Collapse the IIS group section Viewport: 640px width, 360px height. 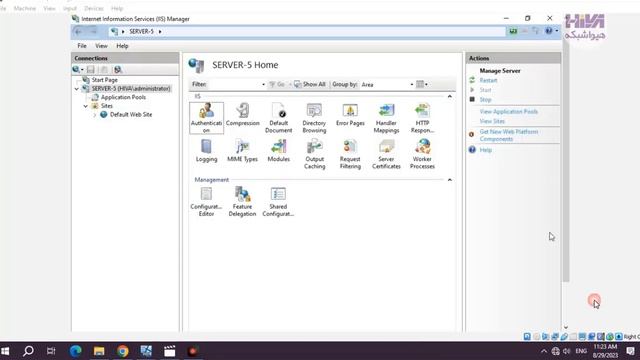[449, 96]
